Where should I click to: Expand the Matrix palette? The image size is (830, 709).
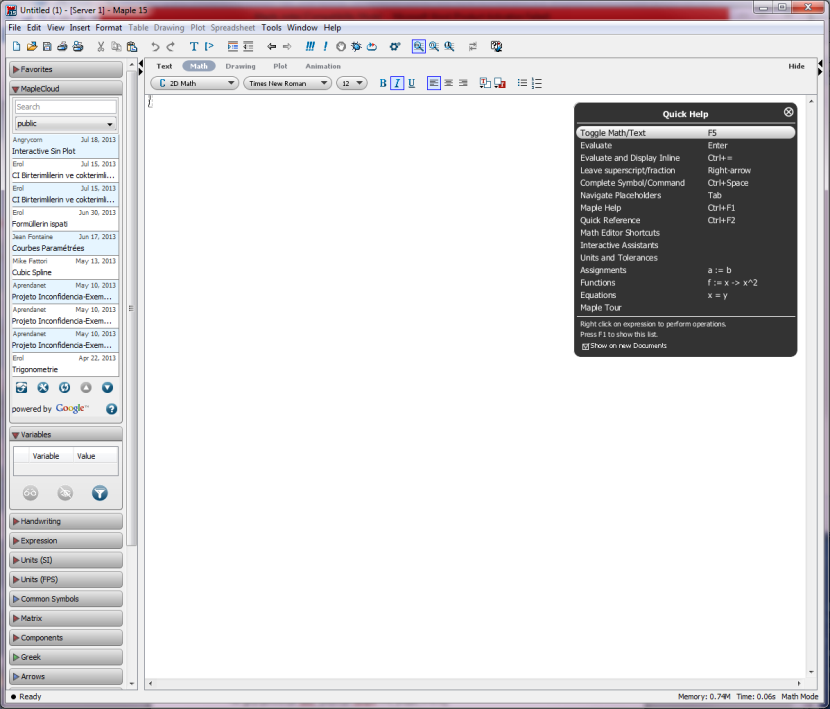click(x=66, y=618)
